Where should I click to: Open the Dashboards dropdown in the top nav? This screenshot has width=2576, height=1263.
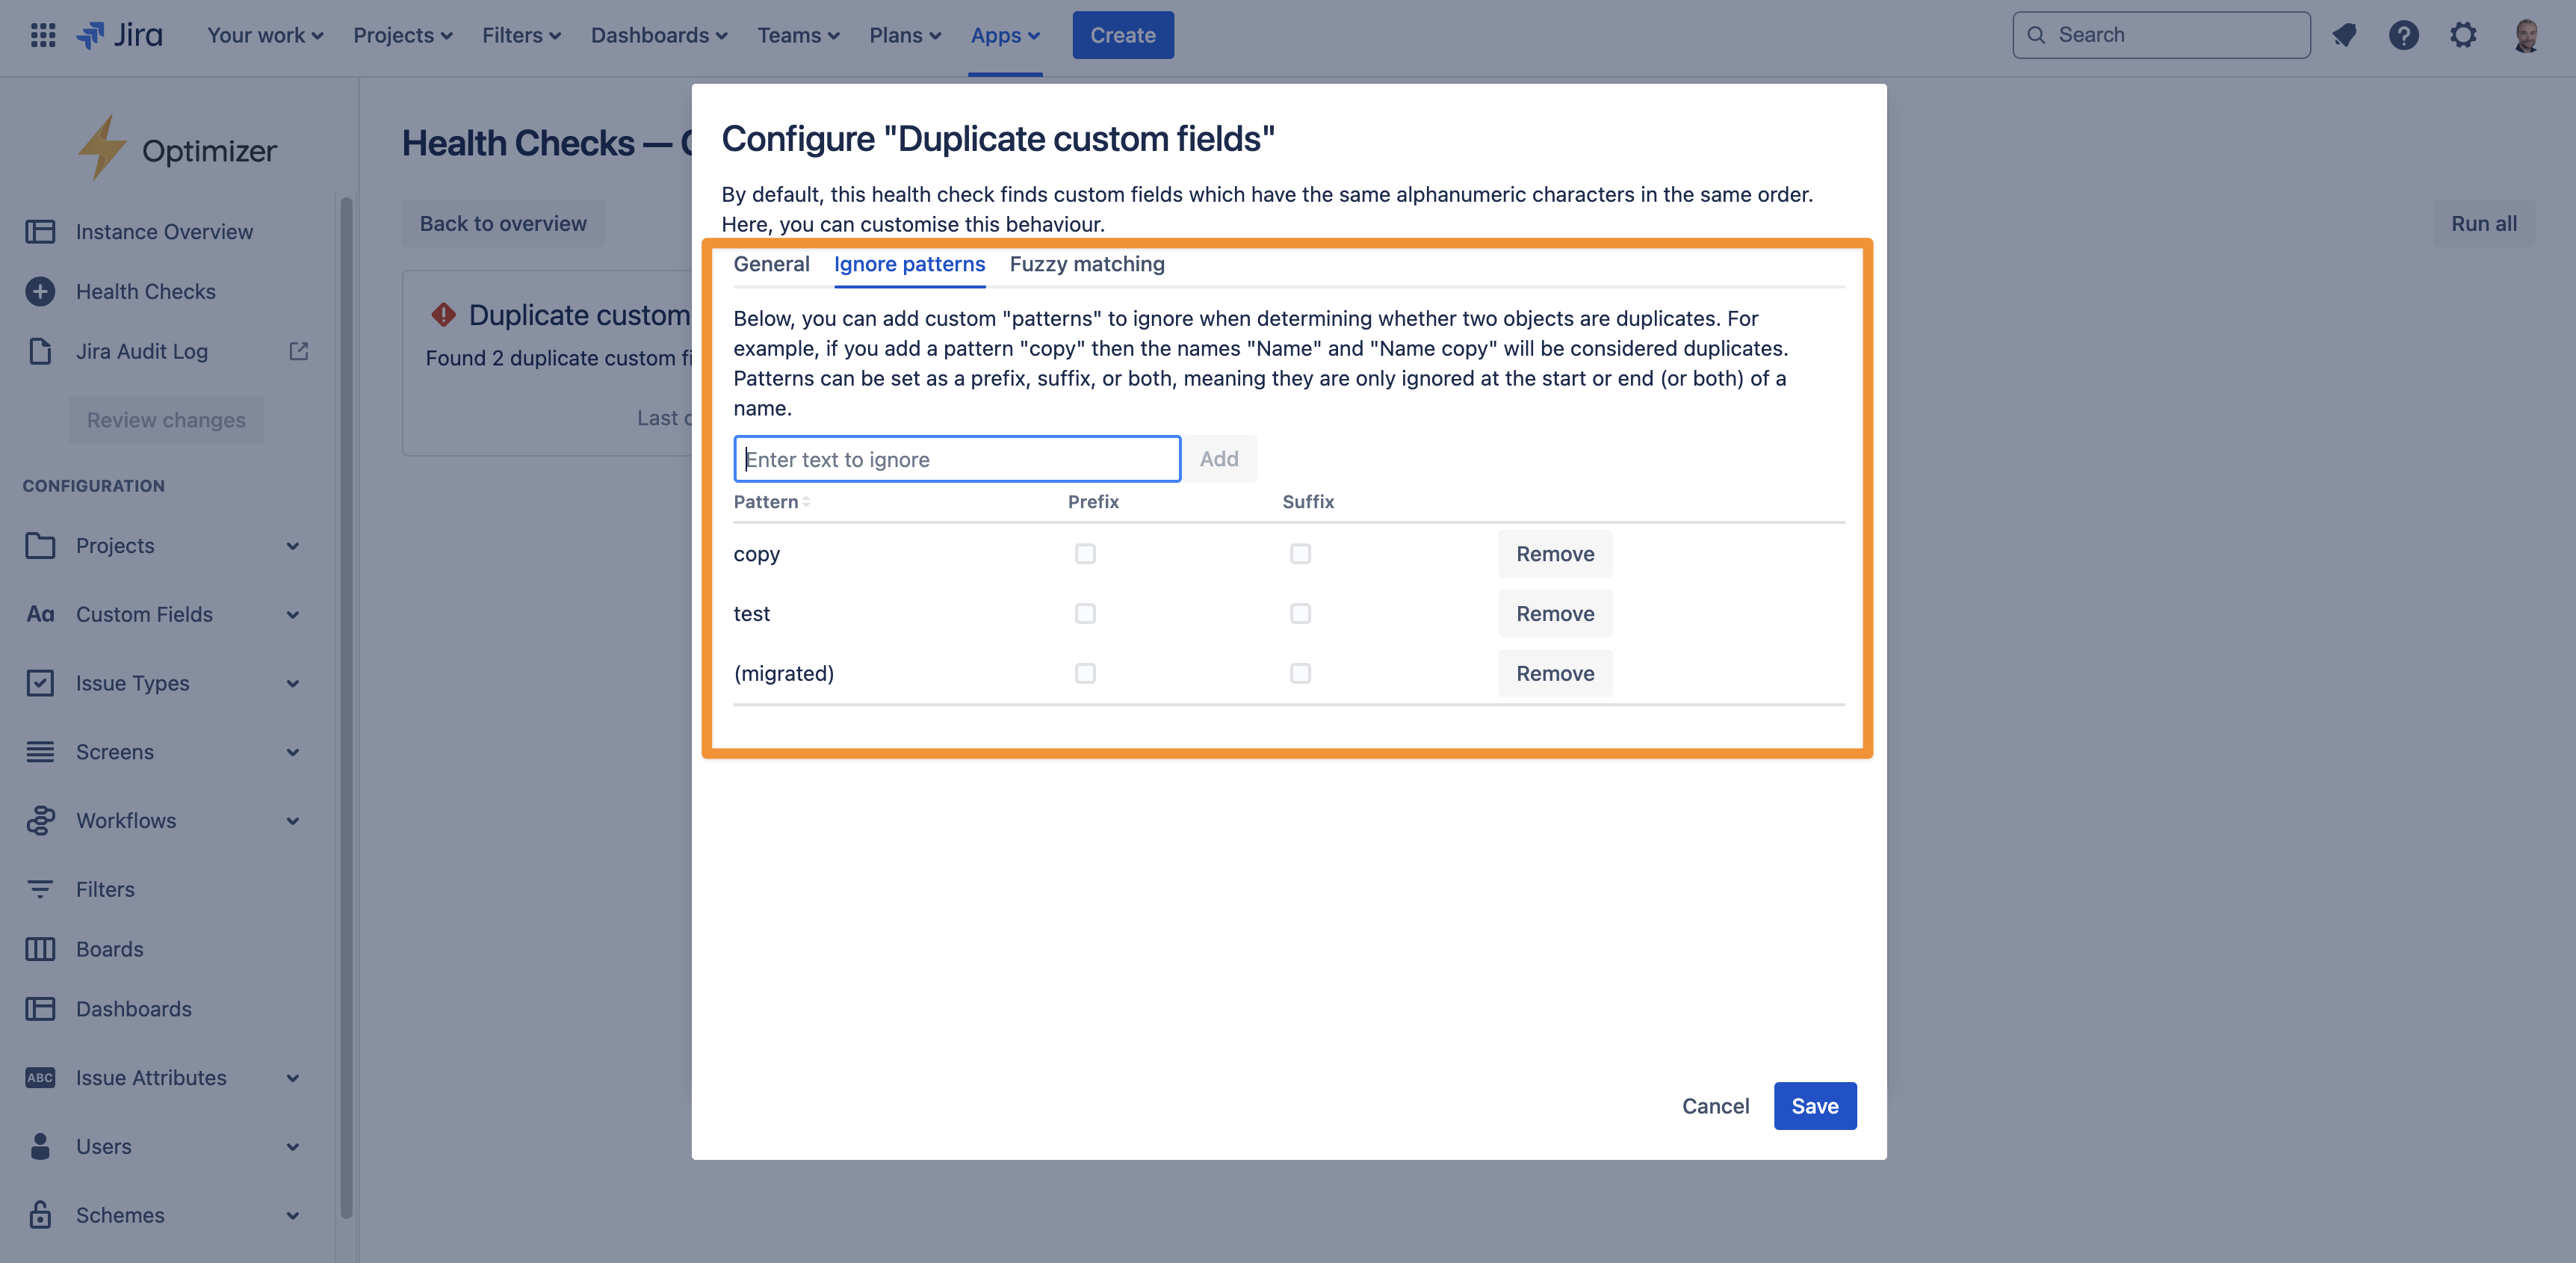point(659,35)
